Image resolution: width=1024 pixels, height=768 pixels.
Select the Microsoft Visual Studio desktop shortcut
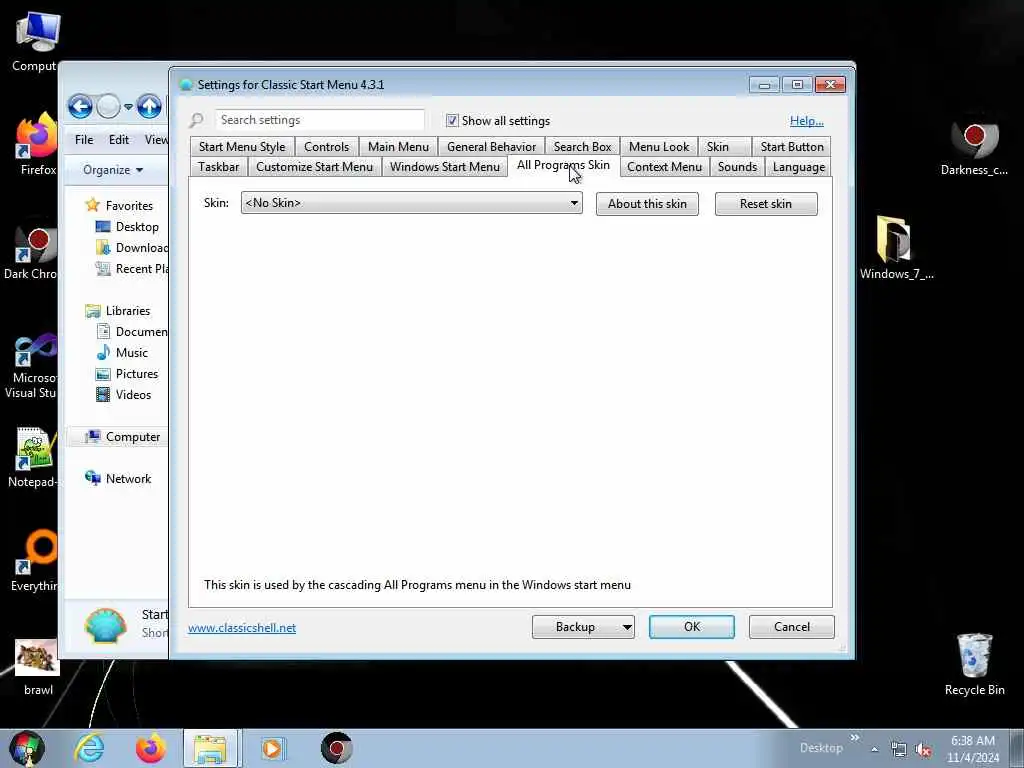[x=31, y=366]
